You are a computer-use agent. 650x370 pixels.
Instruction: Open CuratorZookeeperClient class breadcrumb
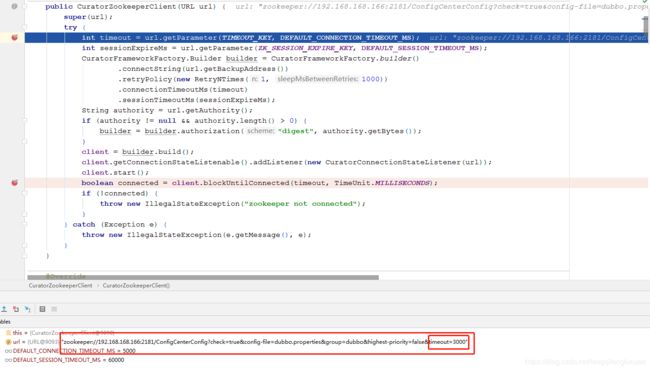(61, 285)
